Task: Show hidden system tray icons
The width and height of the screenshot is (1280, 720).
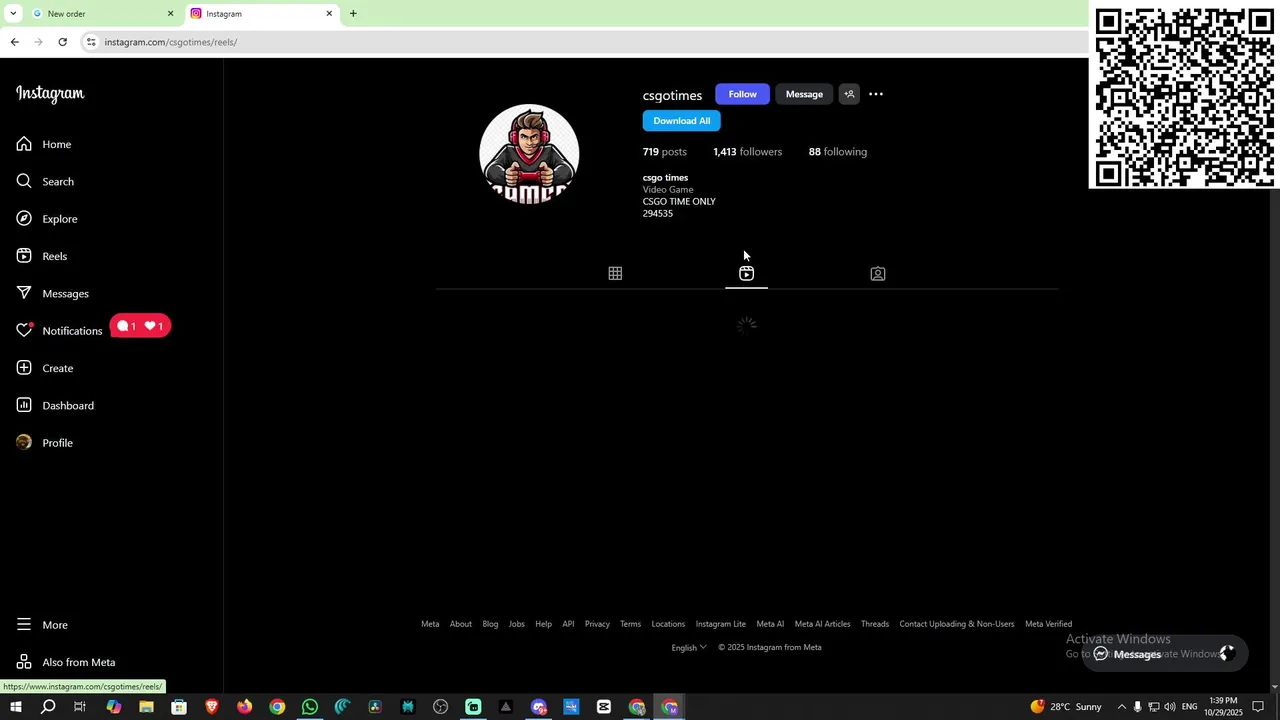Action: (1121, 707)
